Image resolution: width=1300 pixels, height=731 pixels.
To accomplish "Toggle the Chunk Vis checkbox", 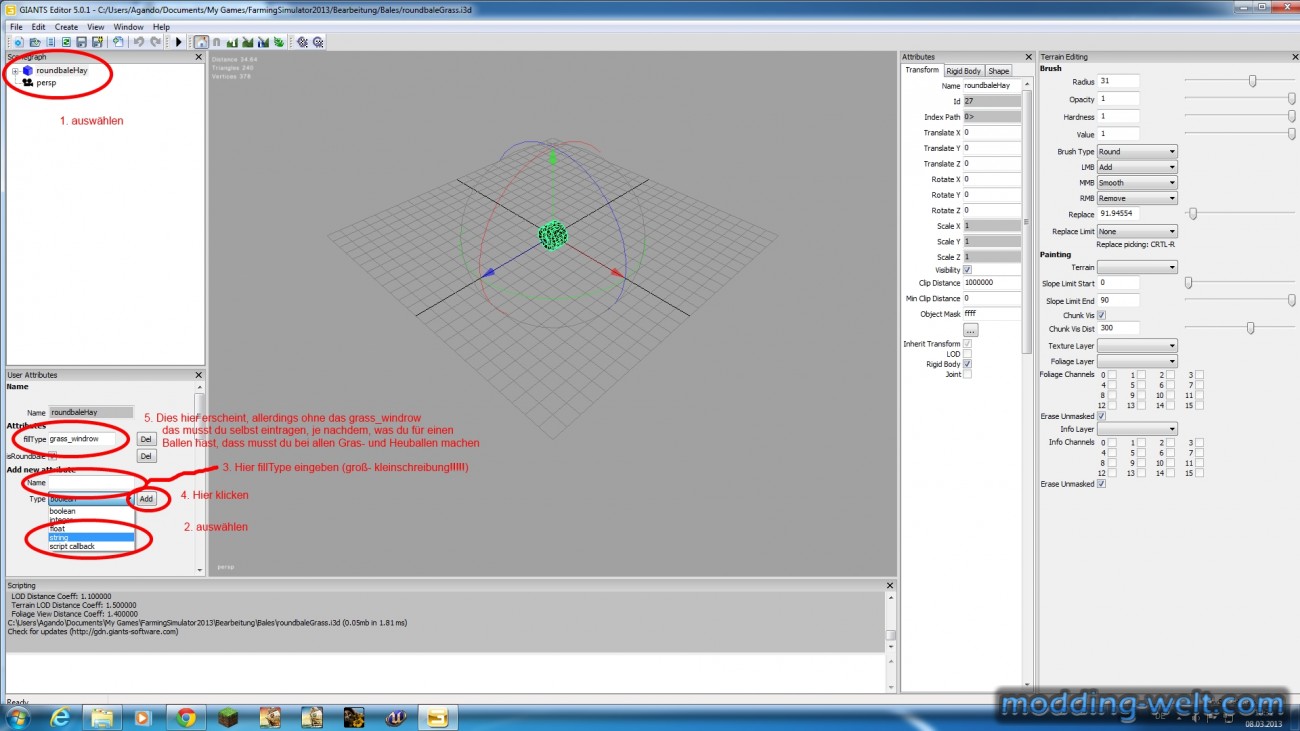I will pos(1101,315).
